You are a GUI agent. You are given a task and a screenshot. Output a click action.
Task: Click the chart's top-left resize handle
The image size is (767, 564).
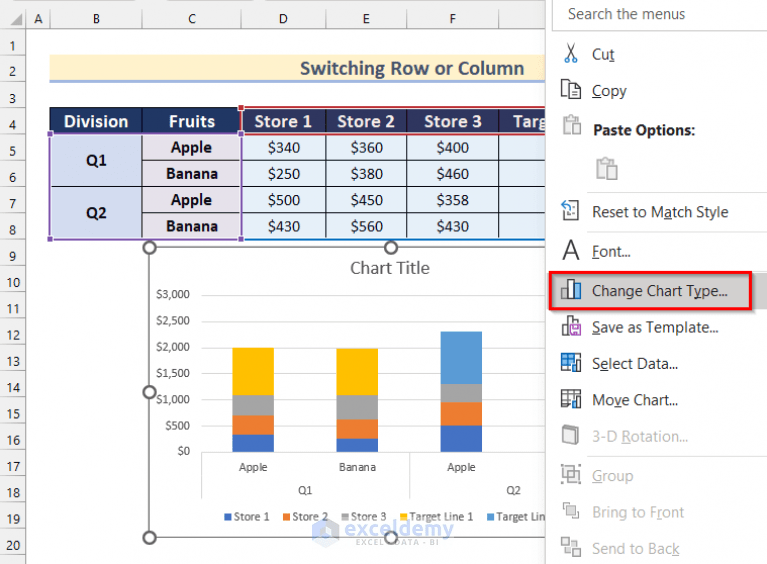click(149, 248)
